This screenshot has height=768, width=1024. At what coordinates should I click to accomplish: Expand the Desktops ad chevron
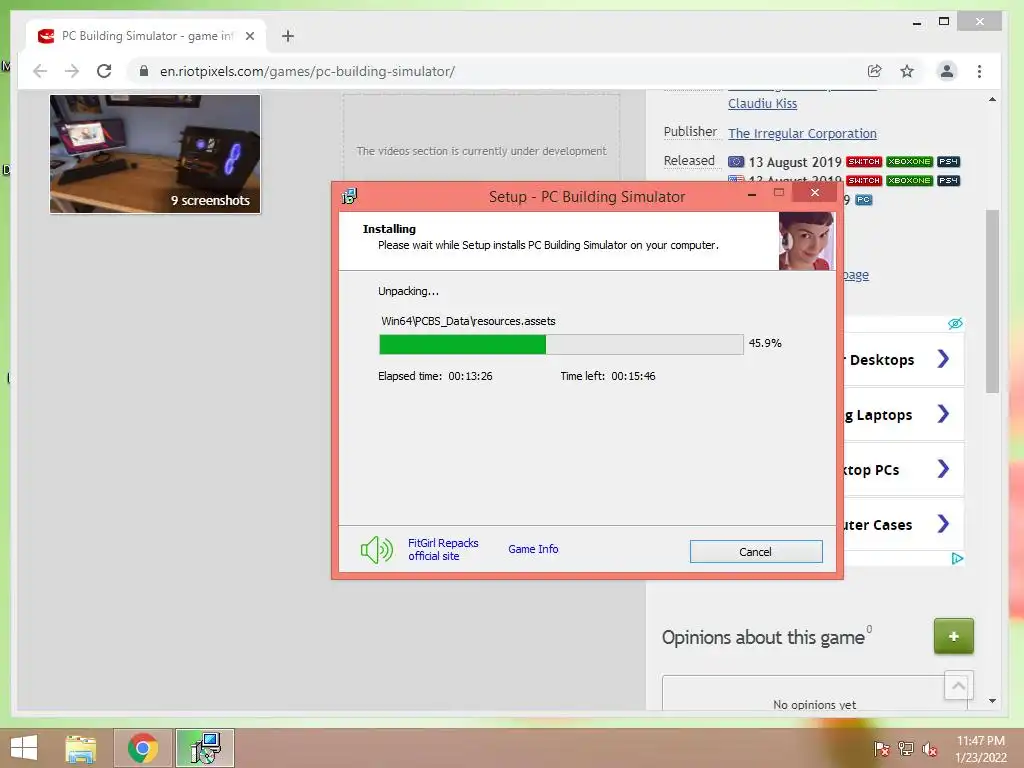point(943,359)
